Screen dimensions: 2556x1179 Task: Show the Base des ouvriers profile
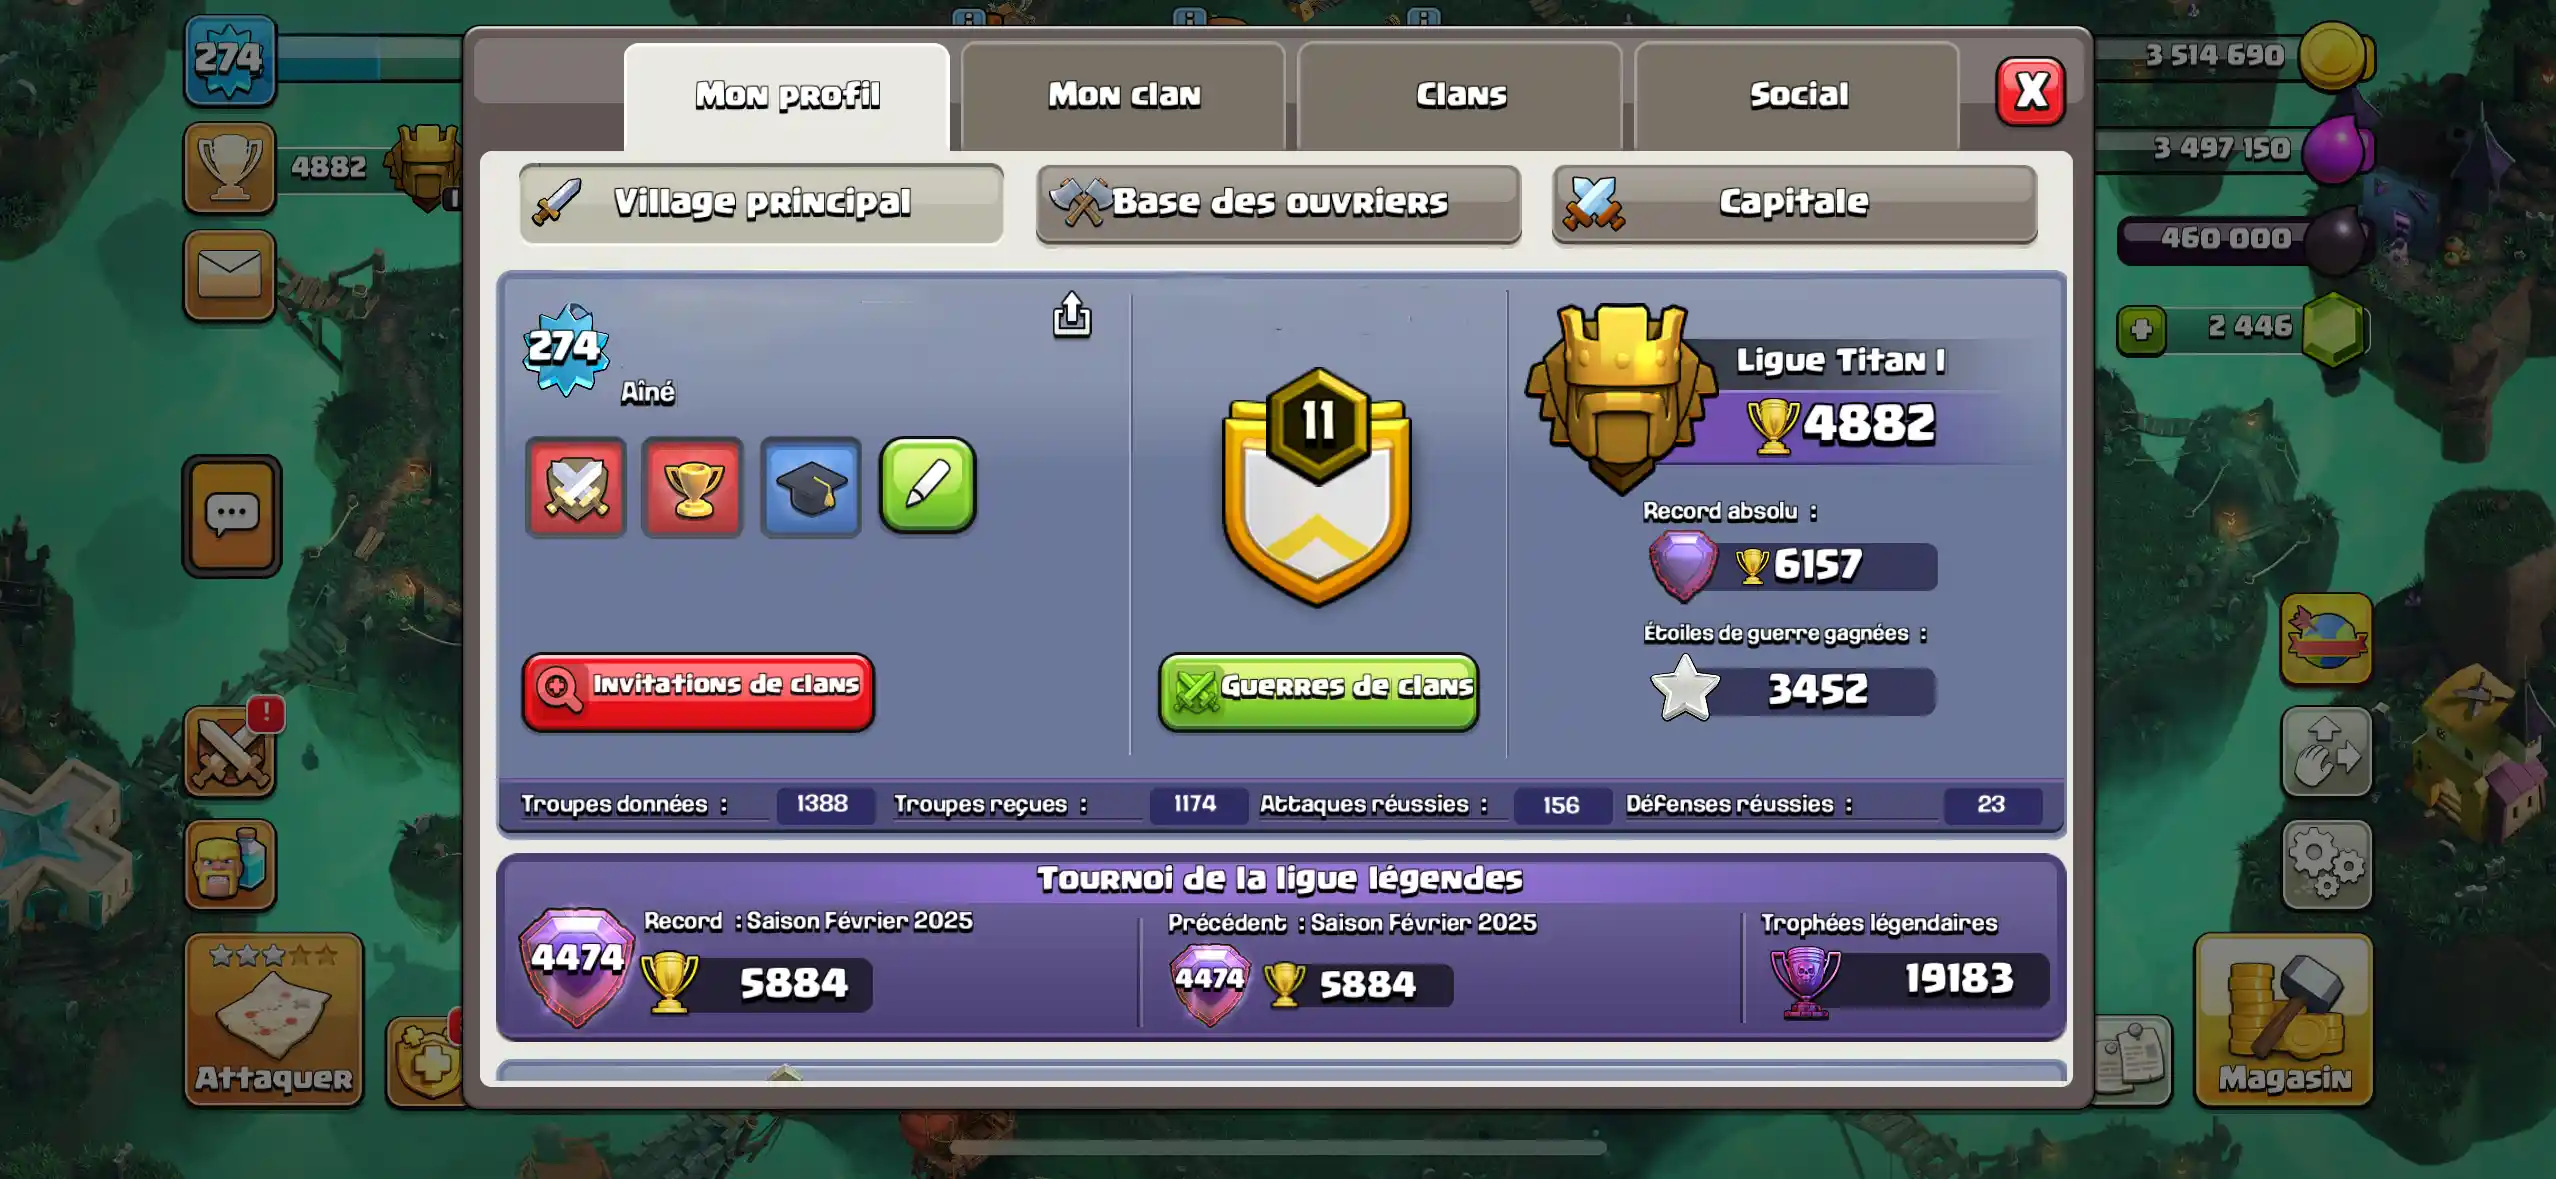click(1278, 203)
